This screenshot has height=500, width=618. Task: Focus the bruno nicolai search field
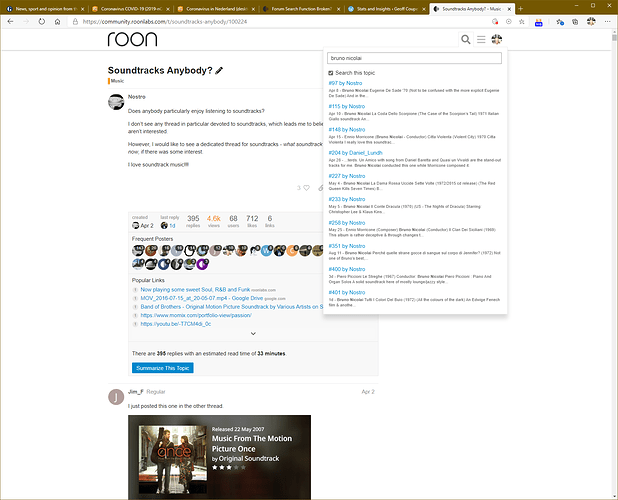[414, 58]
